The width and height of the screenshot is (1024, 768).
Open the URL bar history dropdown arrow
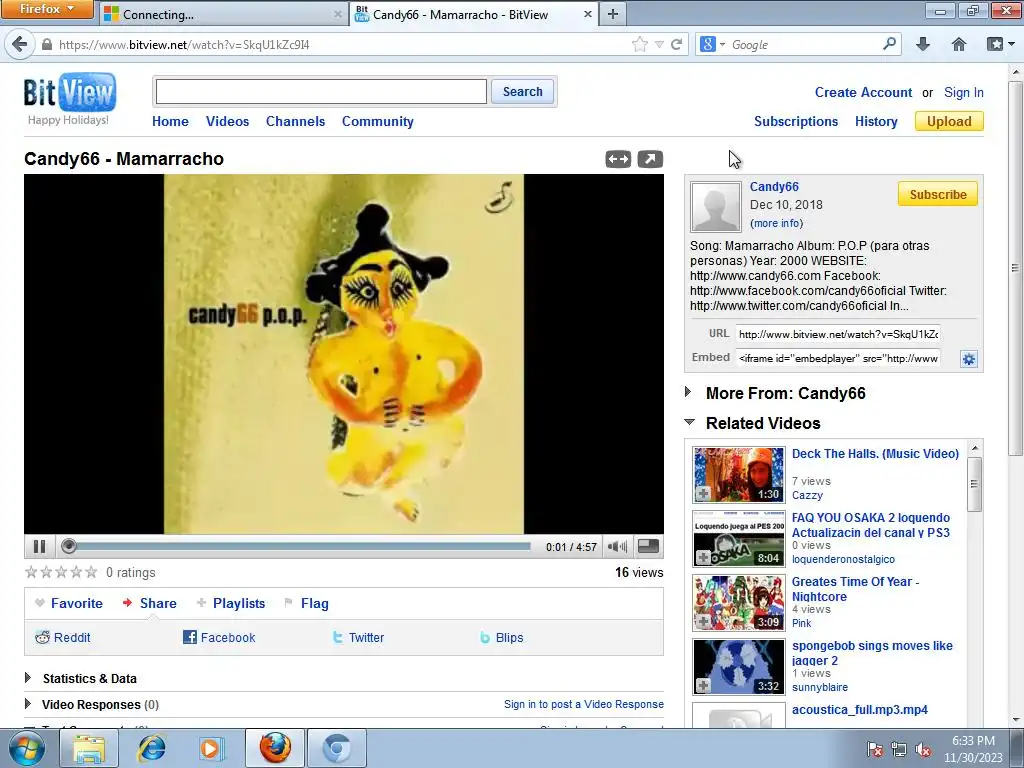660,44
